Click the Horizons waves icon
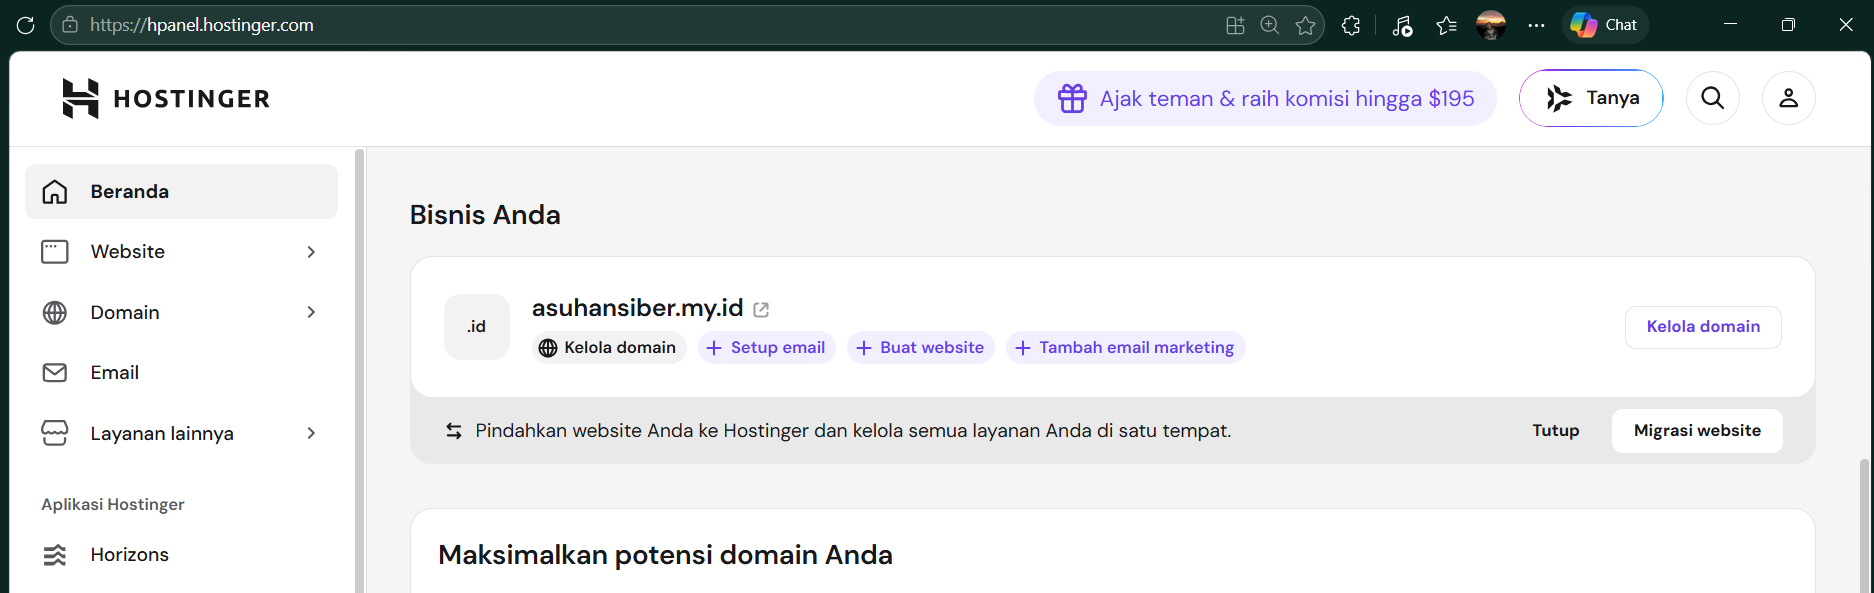This screenshot has width=1874, height=593. tap(55, 554)
